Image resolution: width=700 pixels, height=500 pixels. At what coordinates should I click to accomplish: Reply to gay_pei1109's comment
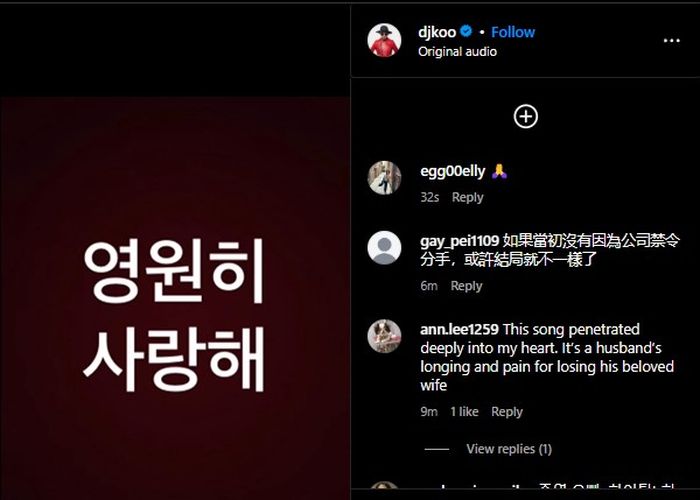pyautogui.click(x=467, y=286)
